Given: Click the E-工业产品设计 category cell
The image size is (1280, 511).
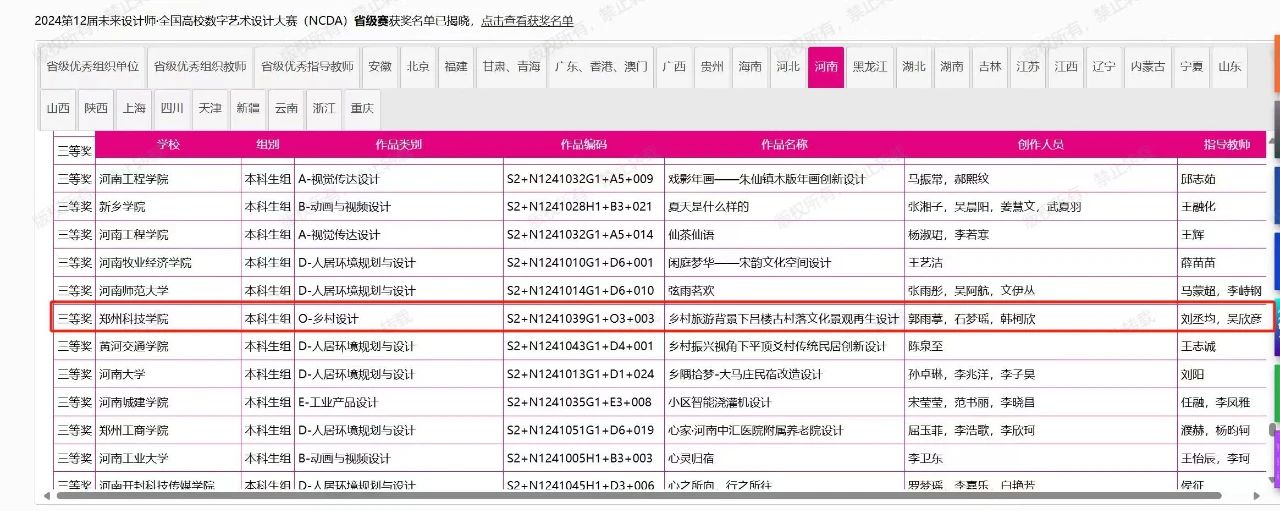Looking at the screenshot, I should (x=399, y=403).
